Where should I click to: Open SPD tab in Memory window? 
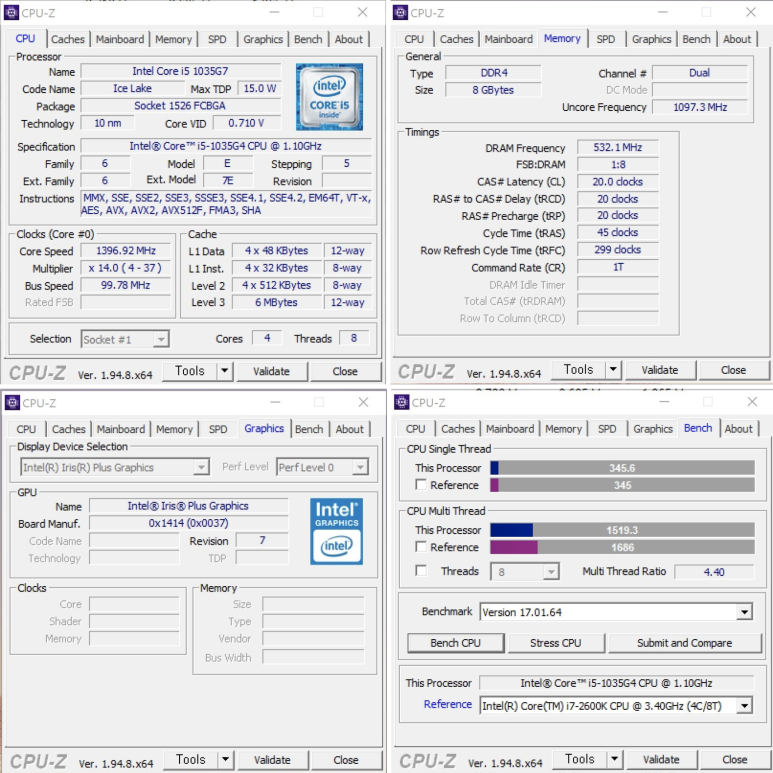click(x=605, y=39)
